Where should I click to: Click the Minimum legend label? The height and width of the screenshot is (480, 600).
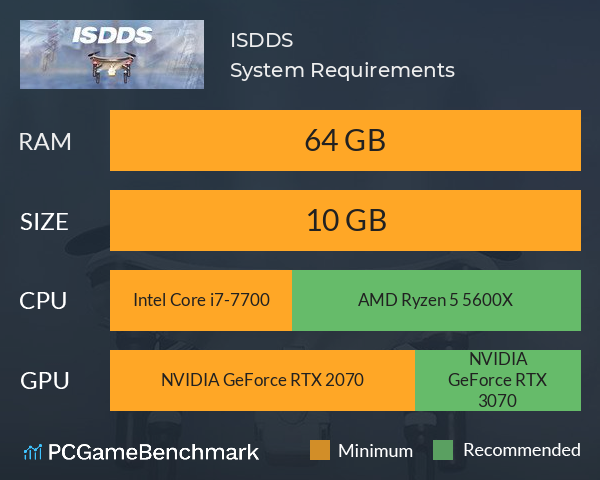click(375, 451)
